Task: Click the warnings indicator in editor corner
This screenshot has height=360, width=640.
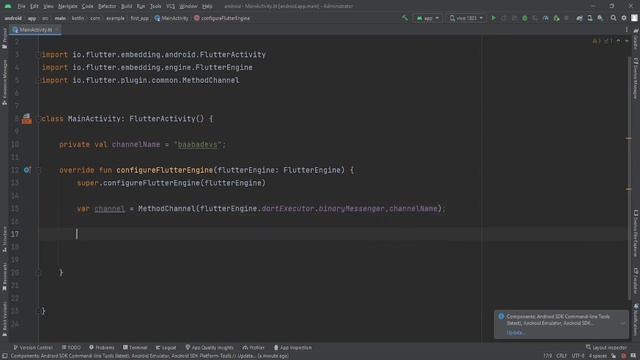Action: [x=602, y=41]
